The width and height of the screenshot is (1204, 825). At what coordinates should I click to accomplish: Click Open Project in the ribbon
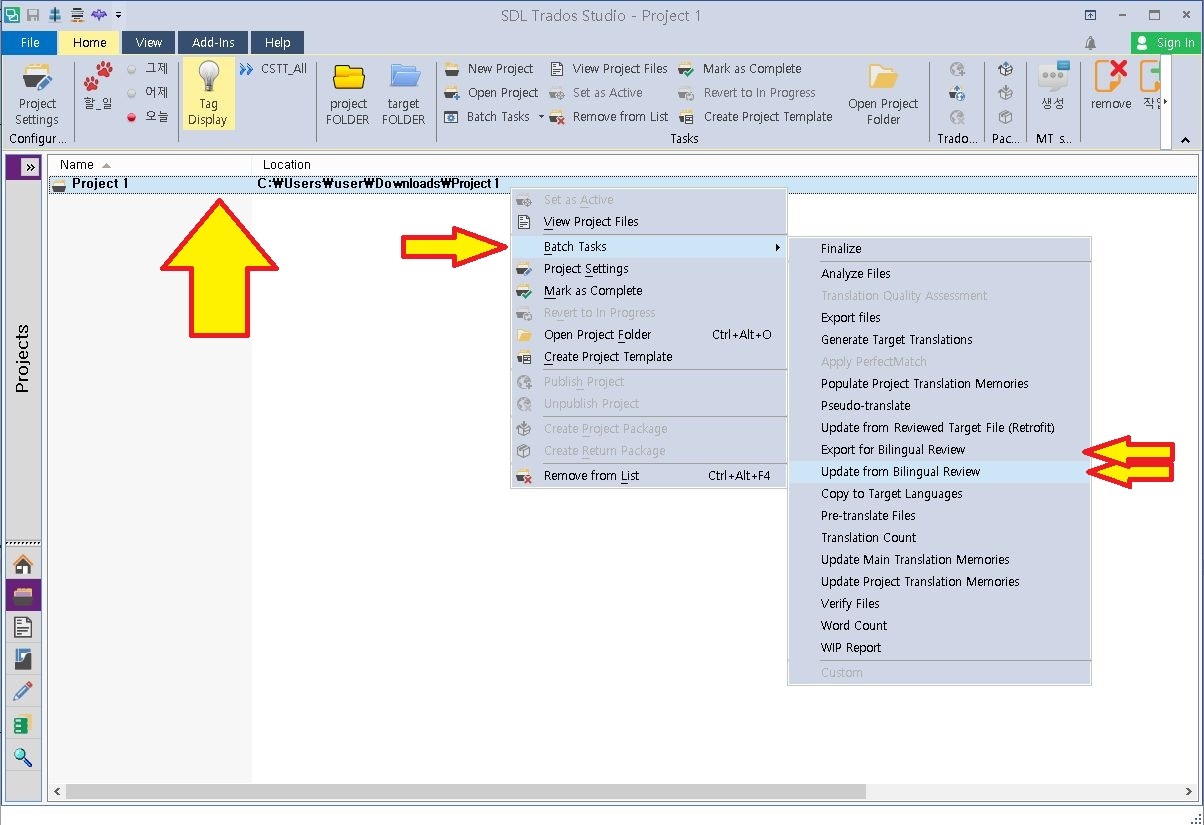[491, 93]
